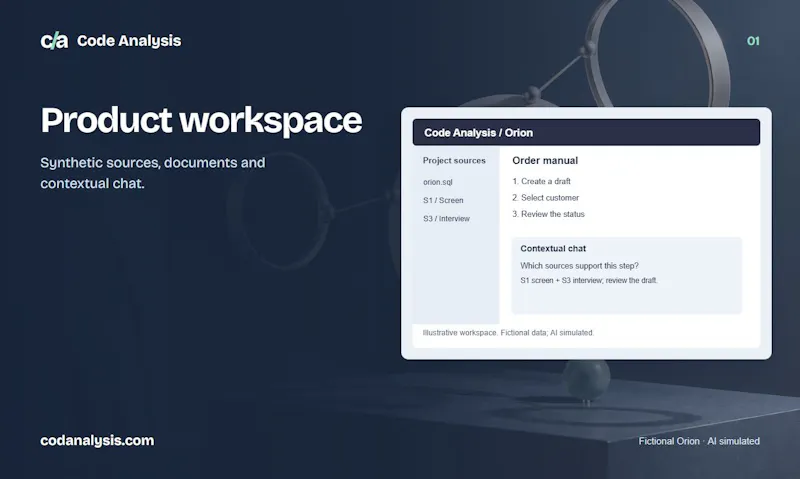Click the question Which sources support this step?

[x=579, y=266]
